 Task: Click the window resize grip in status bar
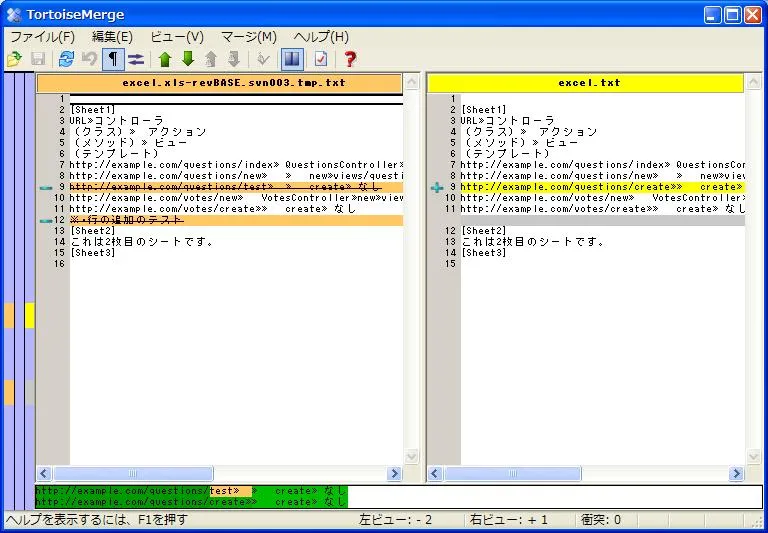[x=757, y=521]
